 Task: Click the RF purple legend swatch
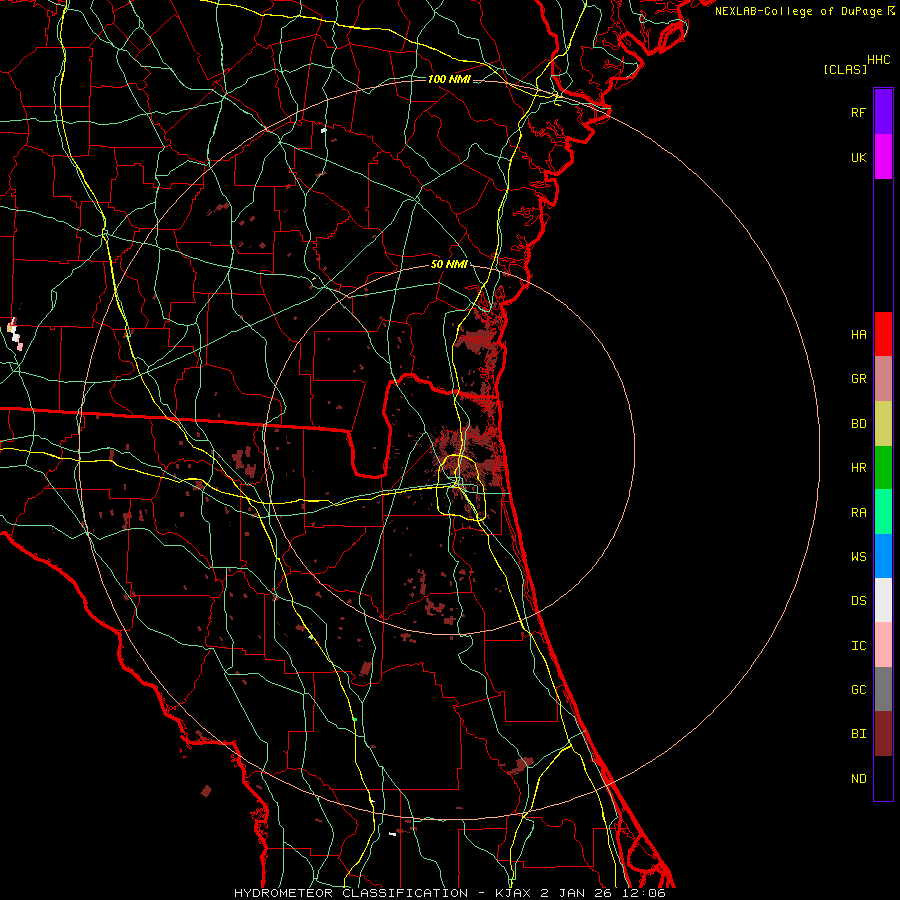click(883, 112)
